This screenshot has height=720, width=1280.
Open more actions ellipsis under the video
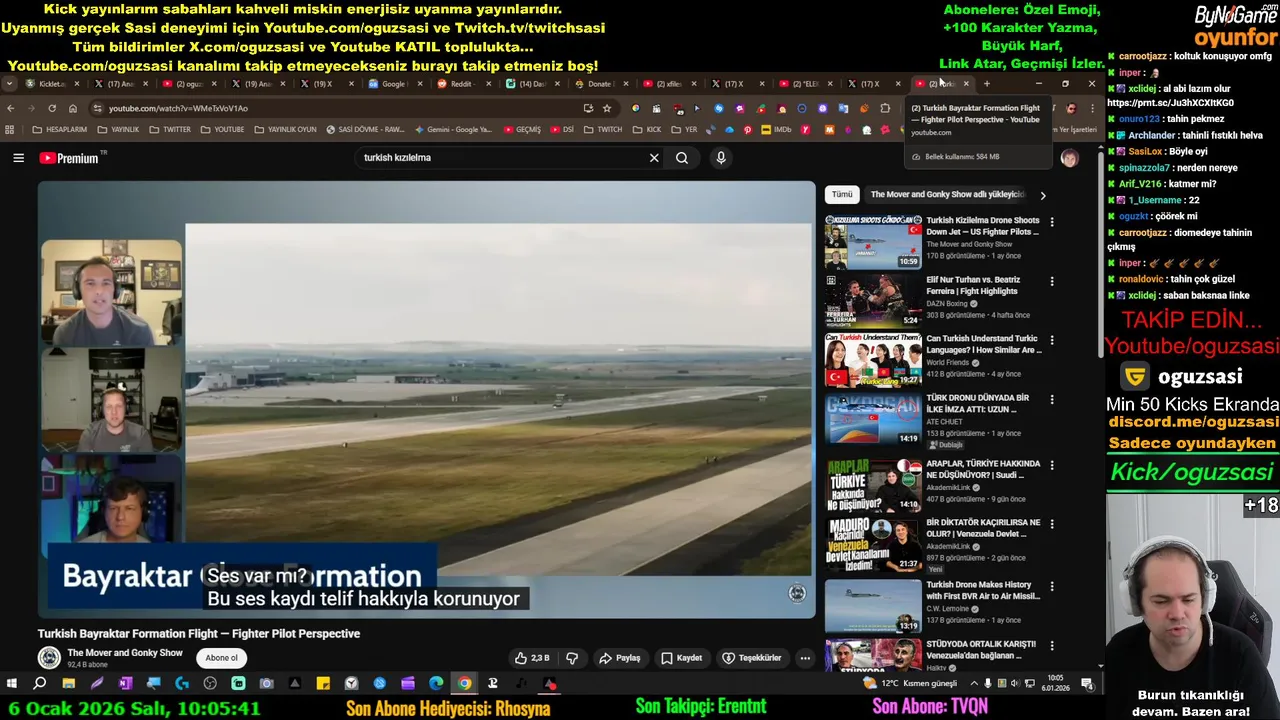pos(805,658)
